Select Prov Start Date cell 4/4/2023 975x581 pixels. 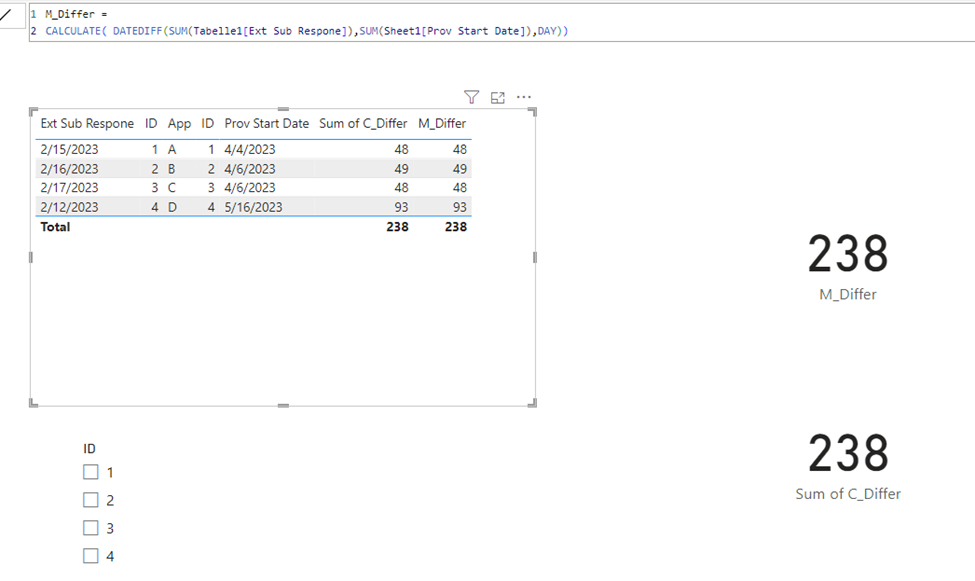tap(250, 149)
